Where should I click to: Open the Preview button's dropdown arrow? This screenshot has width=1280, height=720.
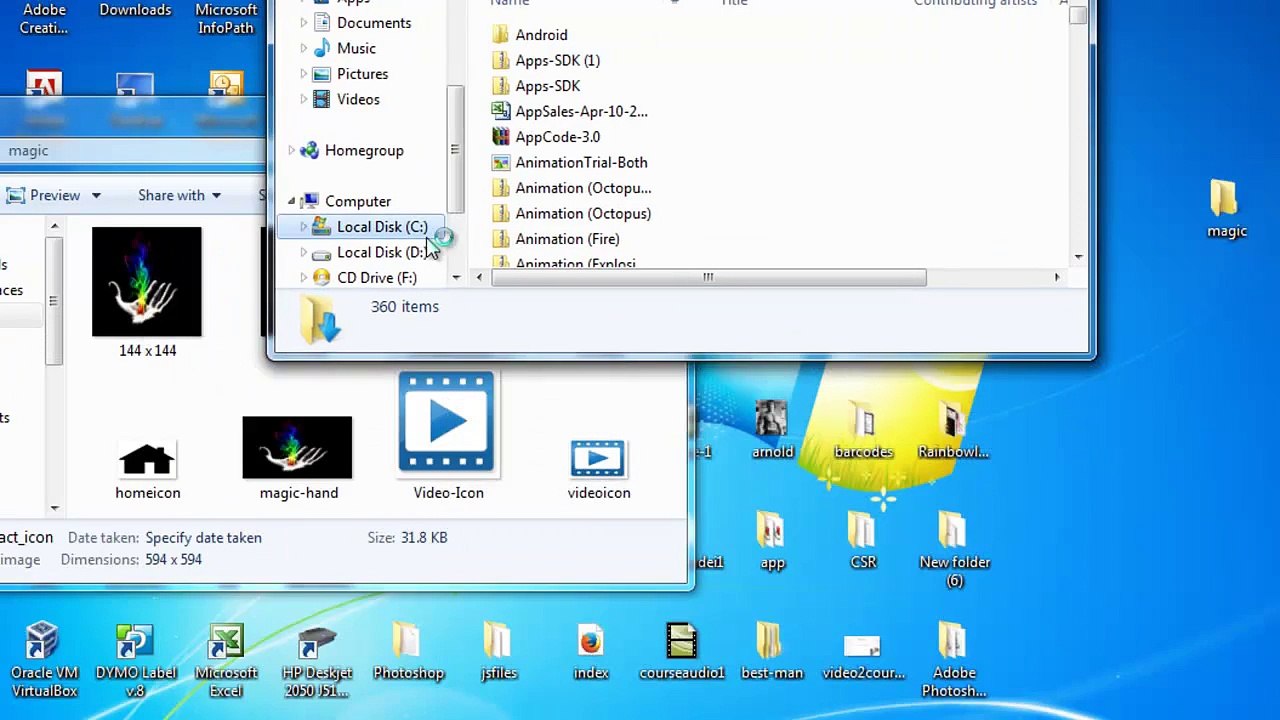point(96,195)
